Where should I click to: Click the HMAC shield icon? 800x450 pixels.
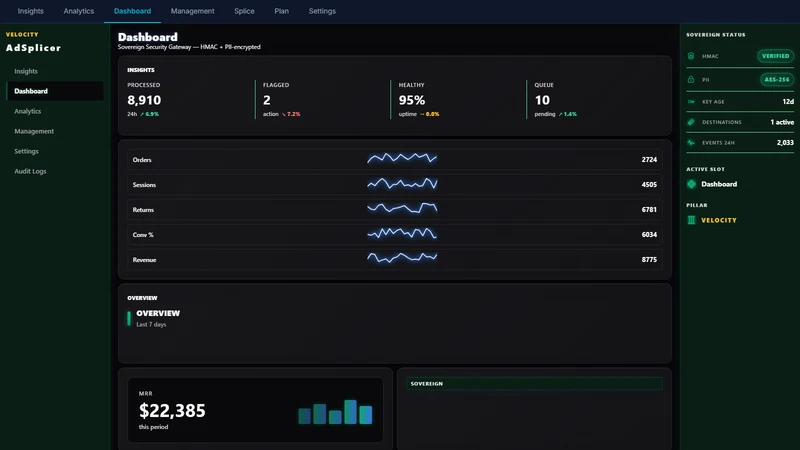pyautogui.click(x=691, y=56)
